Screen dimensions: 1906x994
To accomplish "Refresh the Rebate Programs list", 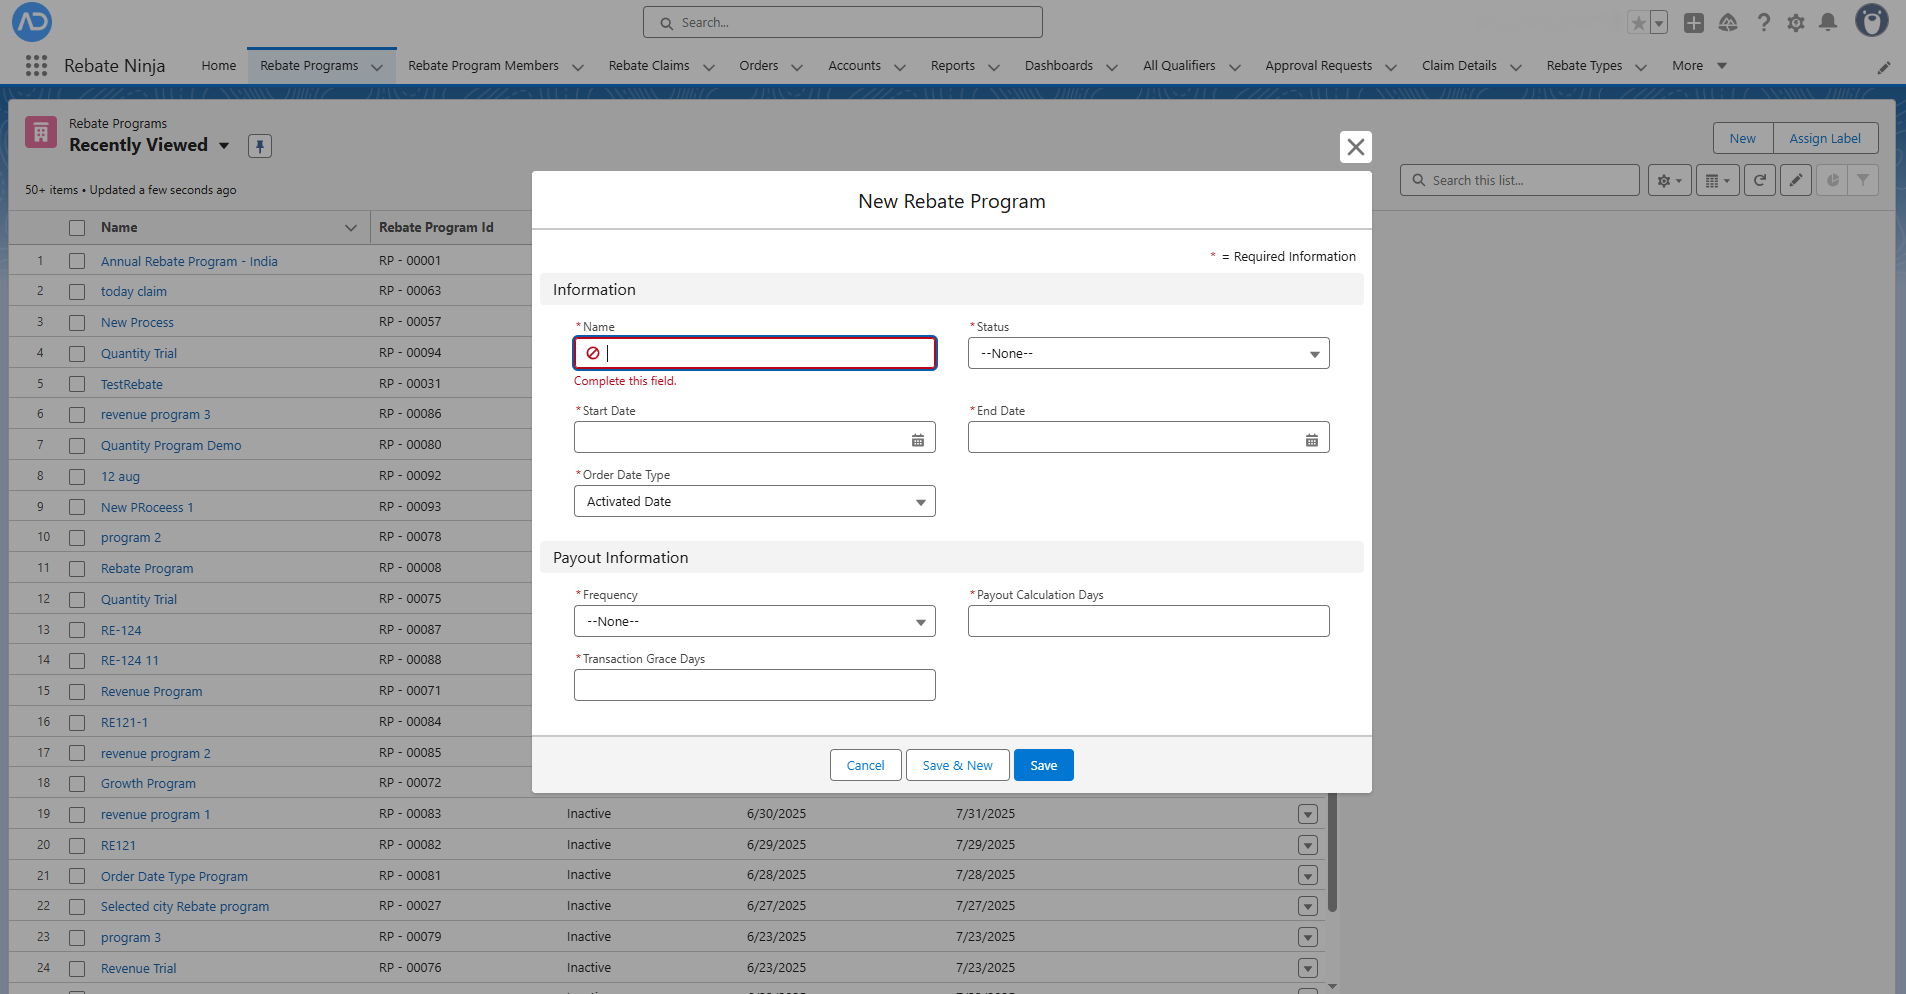I will tap(1760, 180).
